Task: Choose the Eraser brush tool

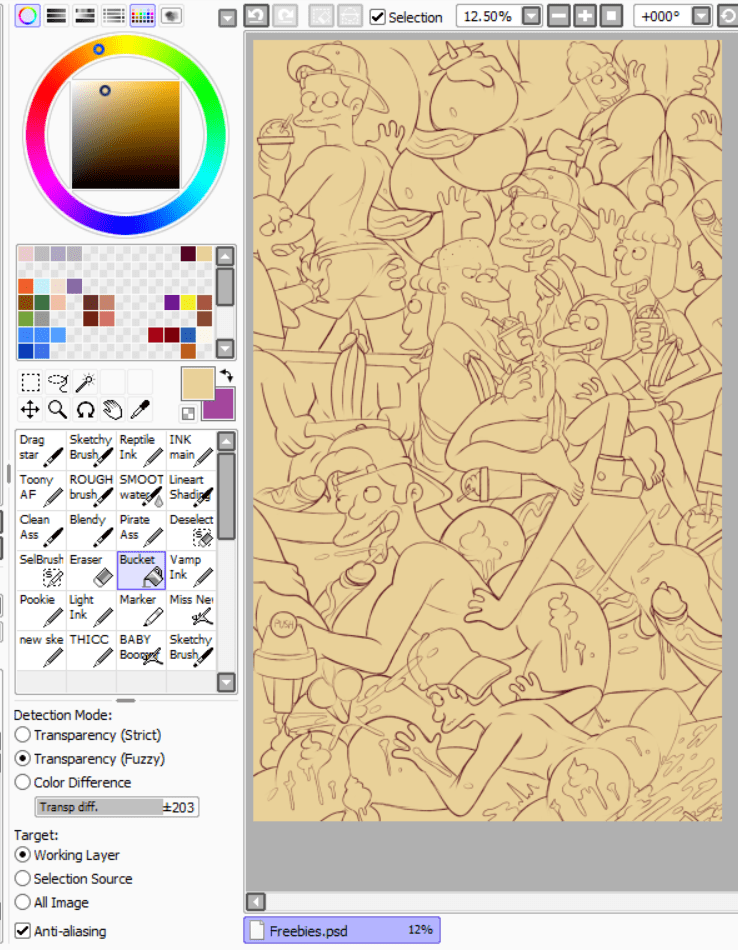Action: 92,569
